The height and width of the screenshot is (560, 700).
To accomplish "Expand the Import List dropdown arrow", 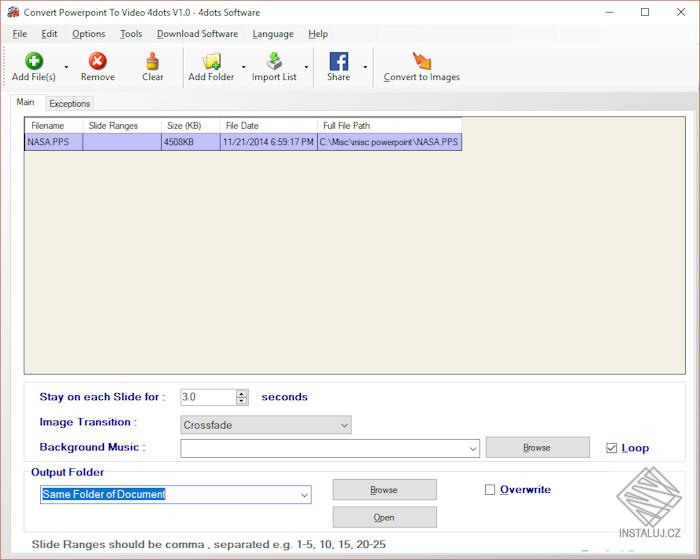I will 306,67.
